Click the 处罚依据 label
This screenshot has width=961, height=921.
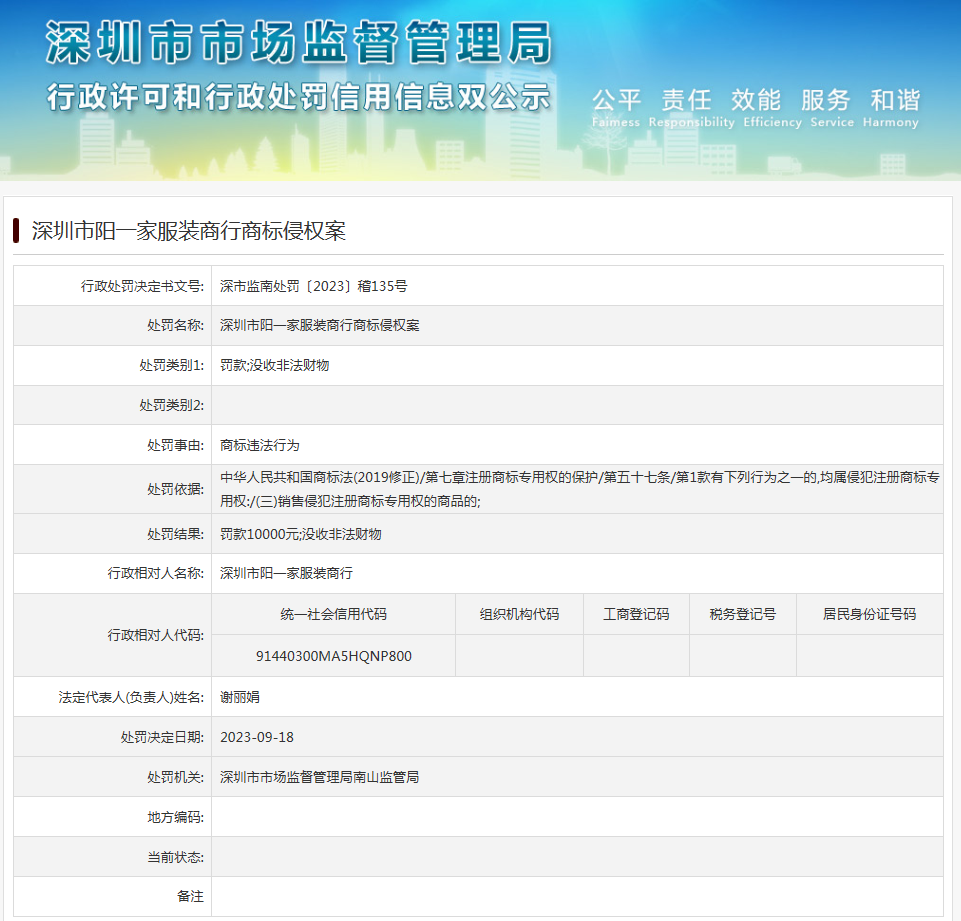(x=175, y=489)
